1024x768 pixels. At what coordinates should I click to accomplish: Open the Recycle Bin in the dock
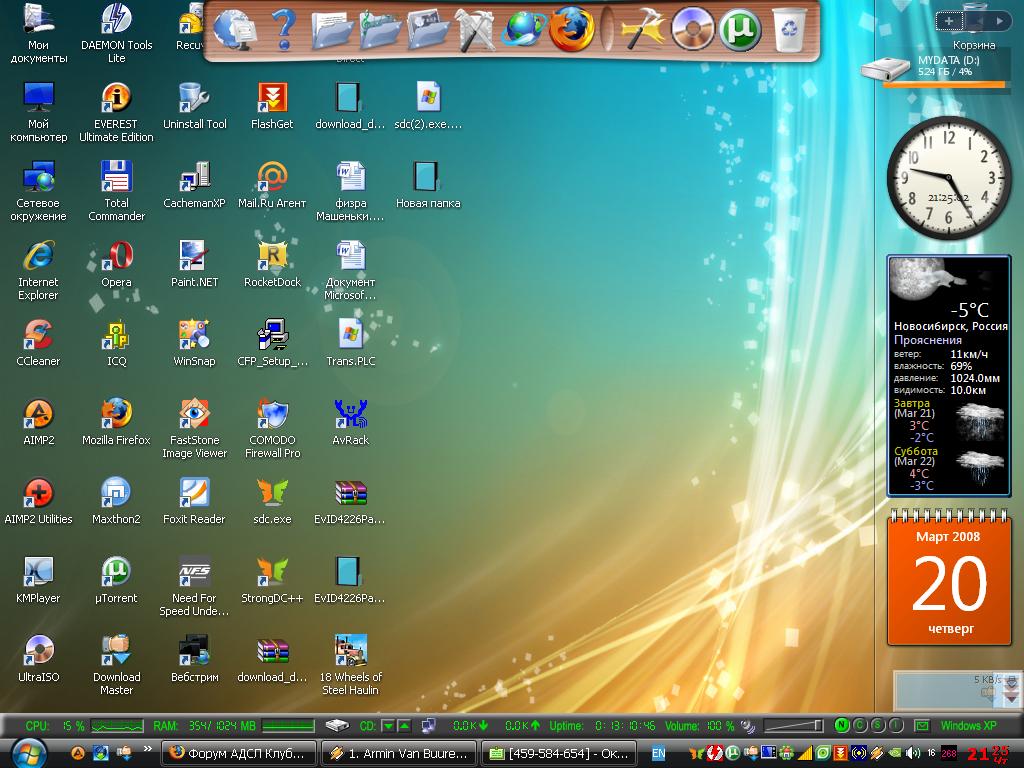click(x=790, y=29)
